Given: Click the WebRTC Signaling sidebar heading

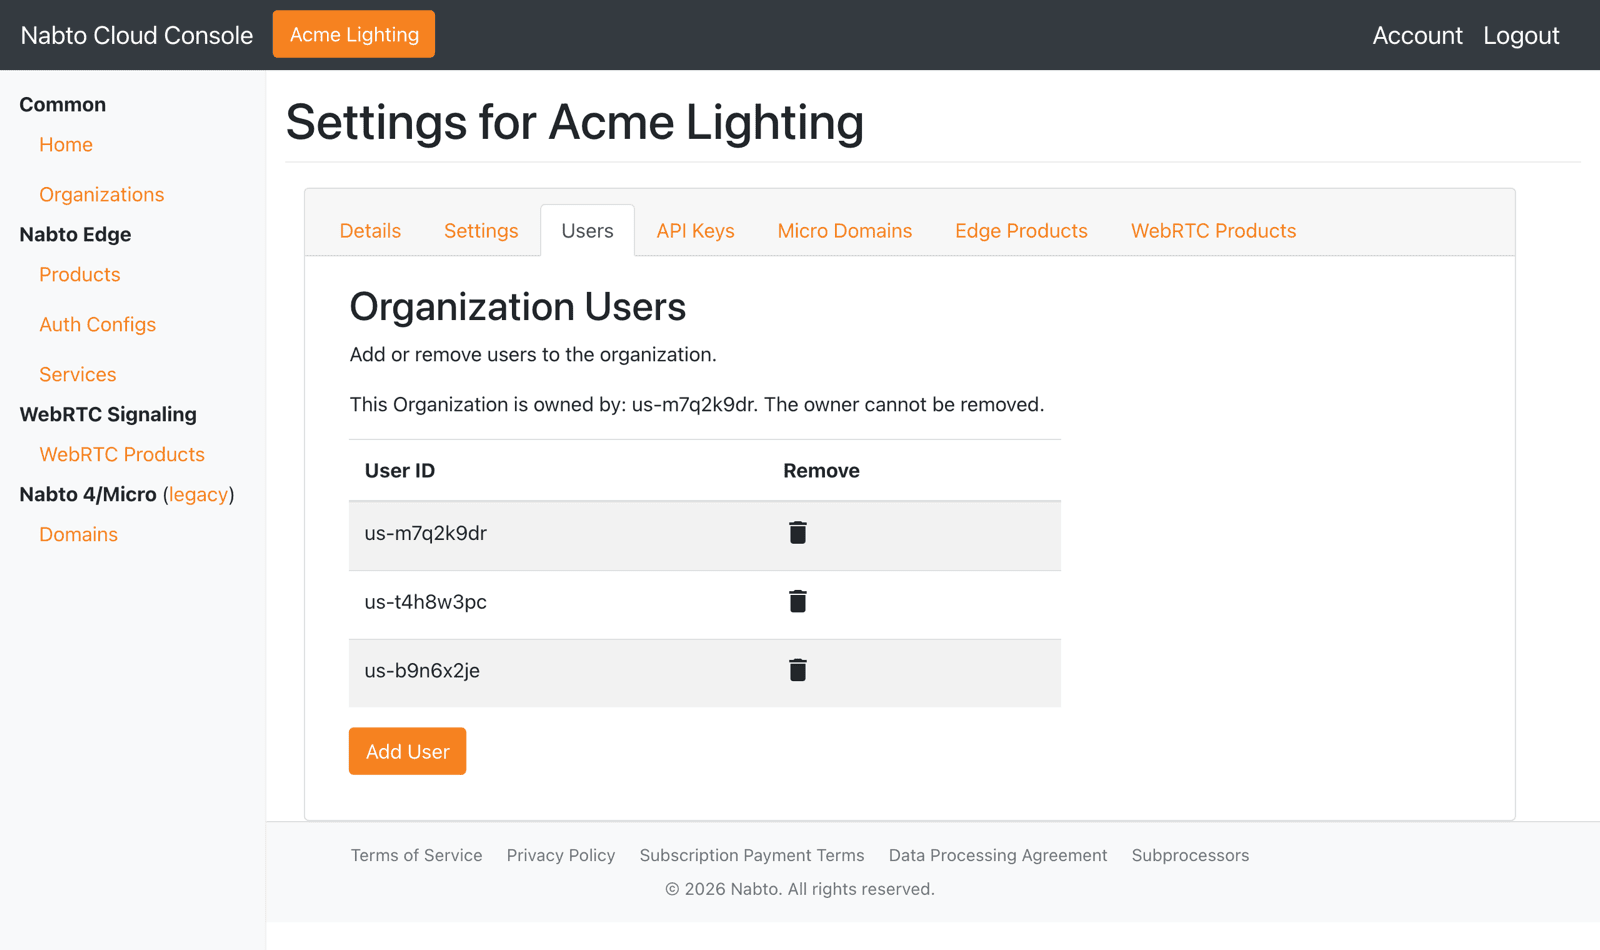Looking at the screenshot, I should pos(108,415).
